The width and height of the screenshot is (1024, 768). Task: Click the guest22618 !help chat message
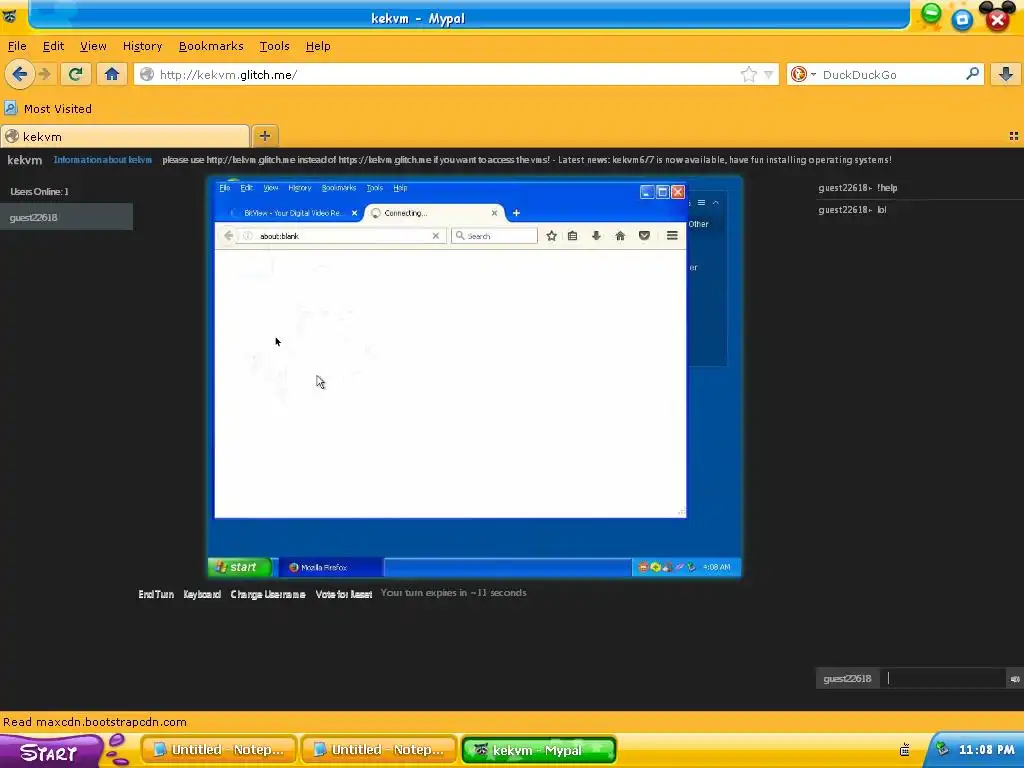pyautogui.click(x=857, y=188)
